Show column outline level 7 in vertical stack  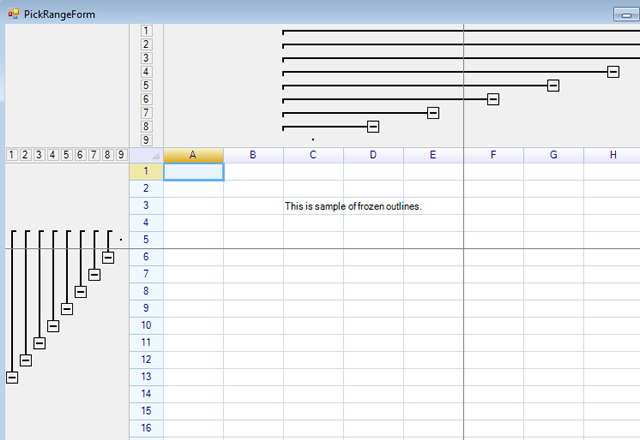coord(147,113)
